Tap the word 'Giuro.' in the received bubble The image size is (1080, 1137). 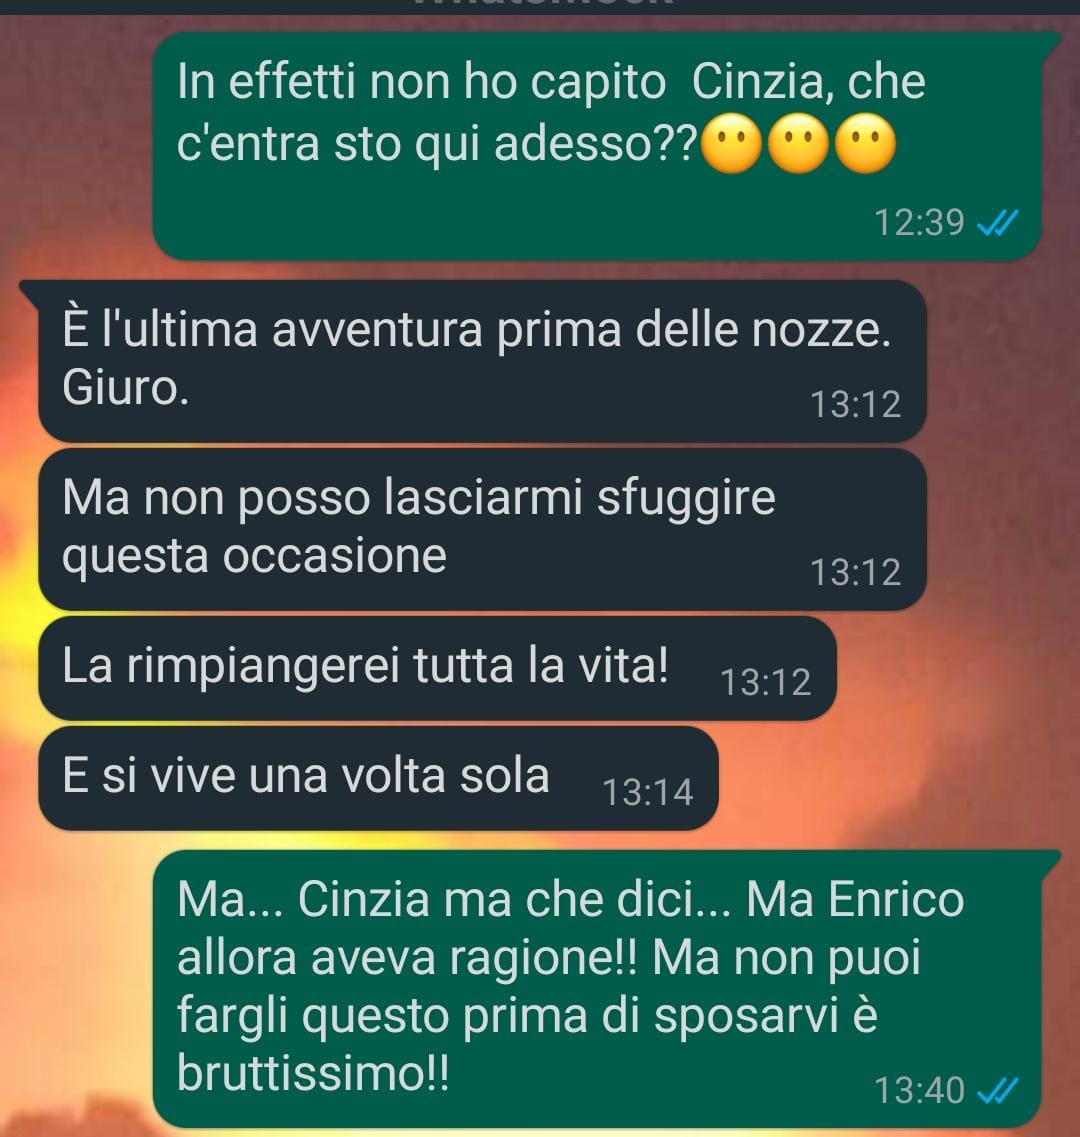[125, 388]
